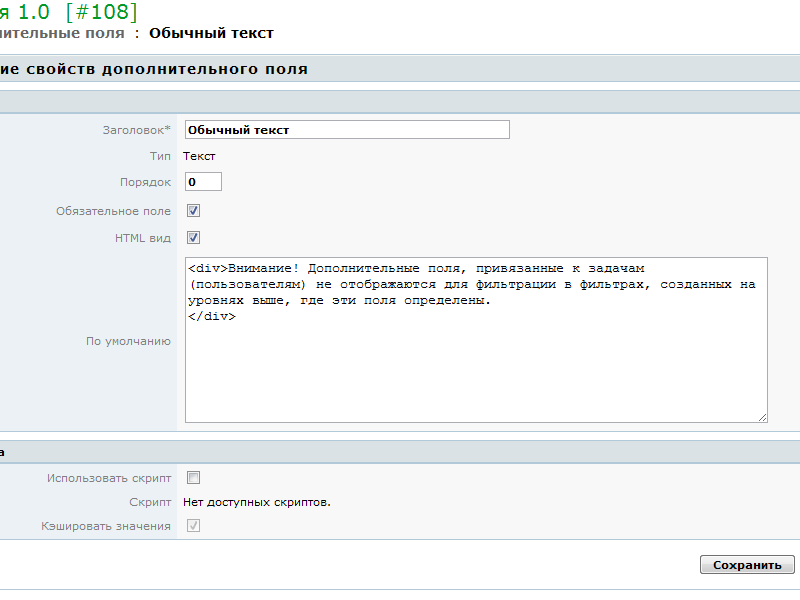Click the Заголовок* field label
This screenshot has width=800, height=600.
[136, 130]
